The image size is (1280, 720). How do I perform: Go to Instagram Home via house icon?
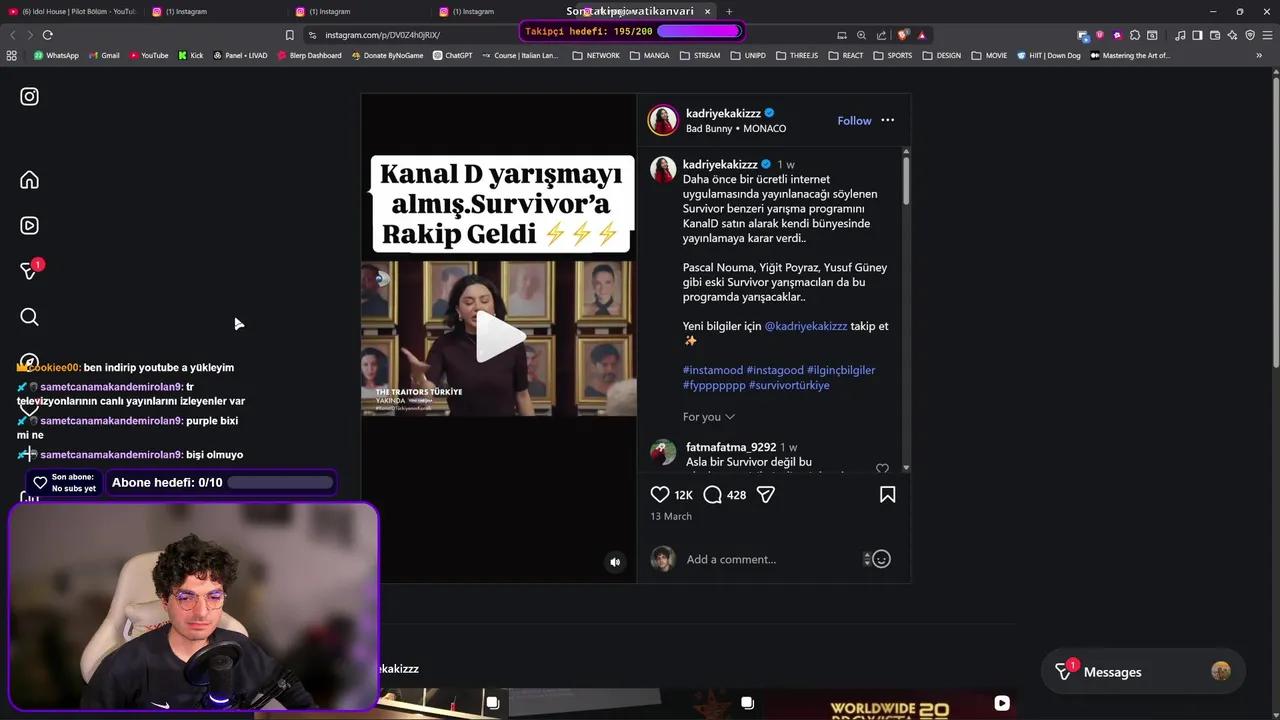coord(29,180)
